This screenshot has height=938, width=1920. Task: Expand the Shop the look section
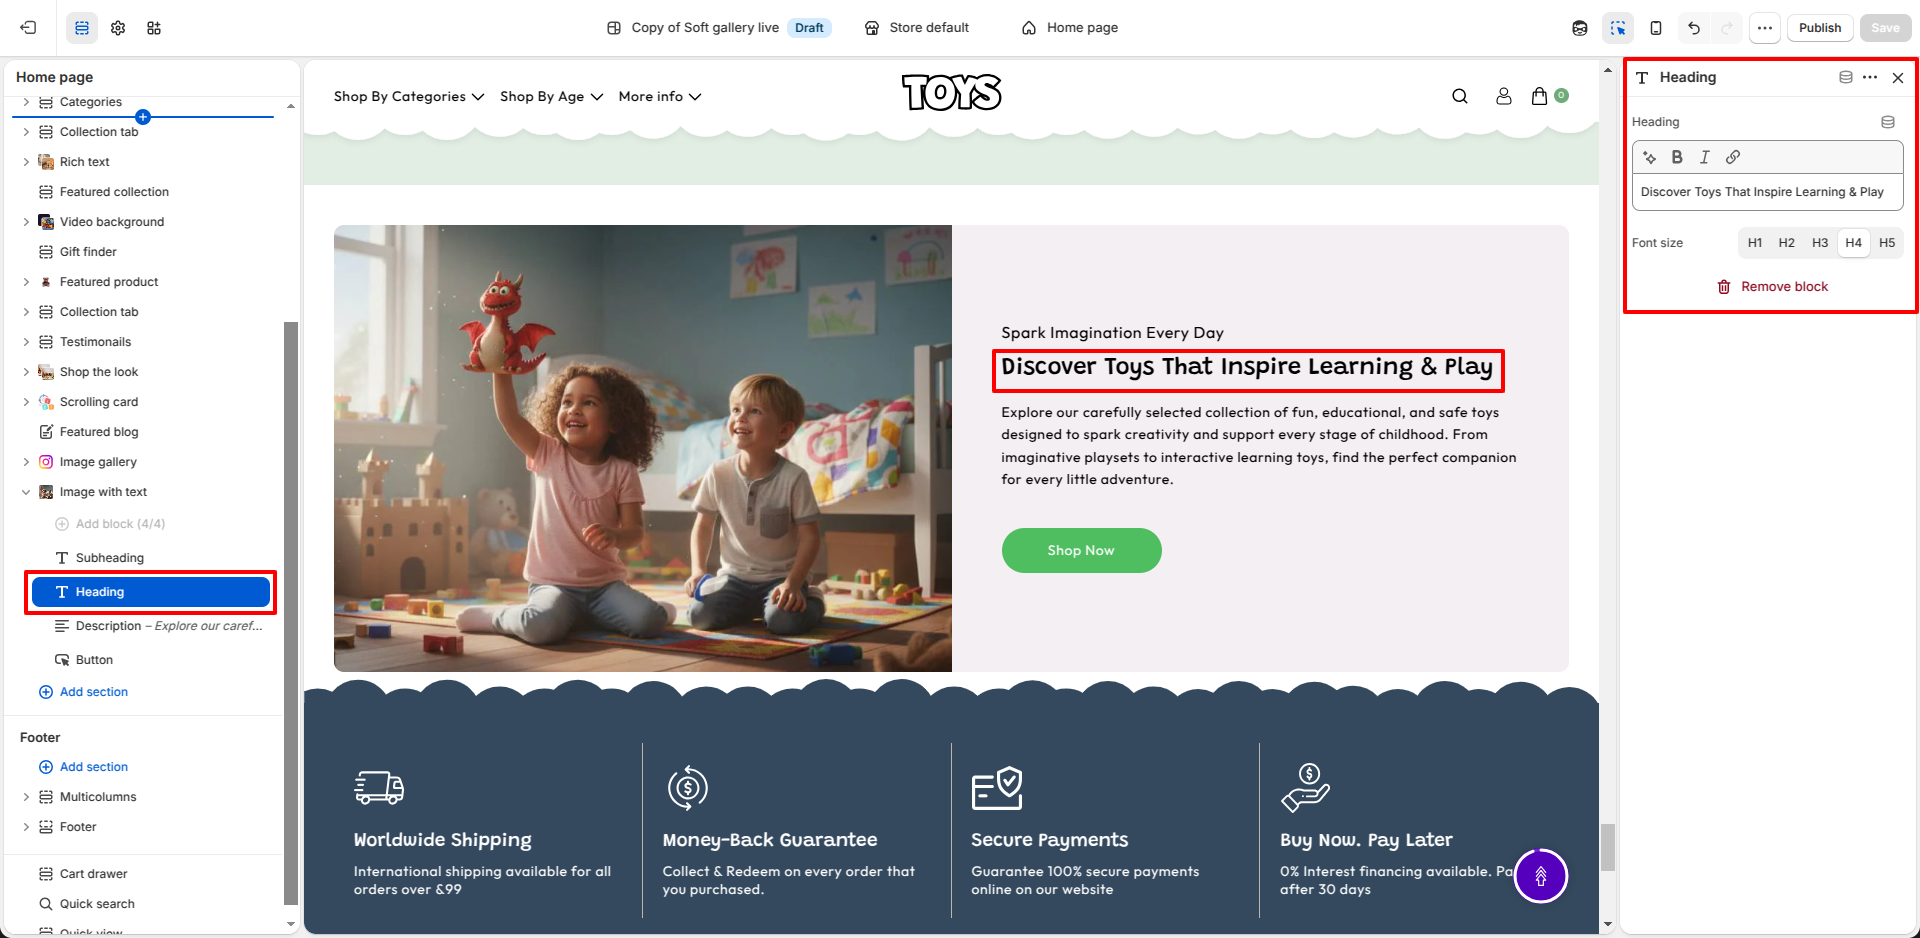pyautogui.click(x=26, y=372)
